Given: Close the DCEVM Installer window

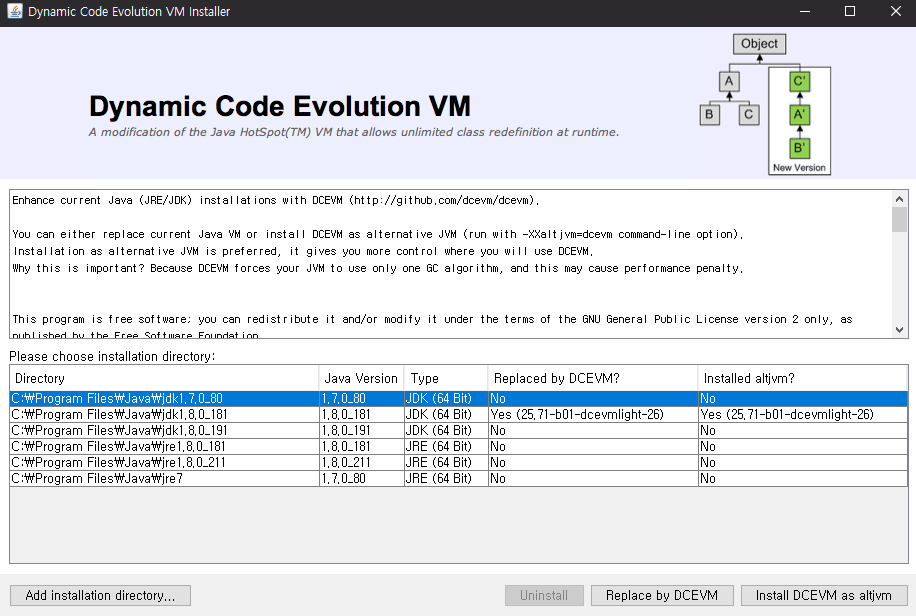Looking at the screenshot, I should click(895, 12).
